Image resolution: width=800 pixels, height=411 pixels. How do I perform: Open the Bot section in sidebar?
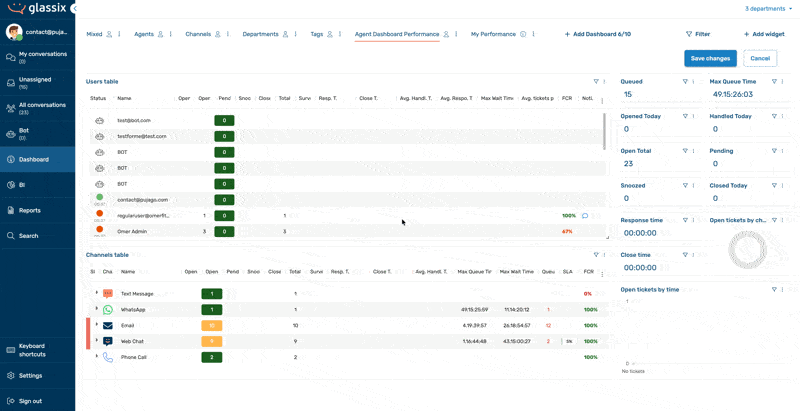[37, 134]
